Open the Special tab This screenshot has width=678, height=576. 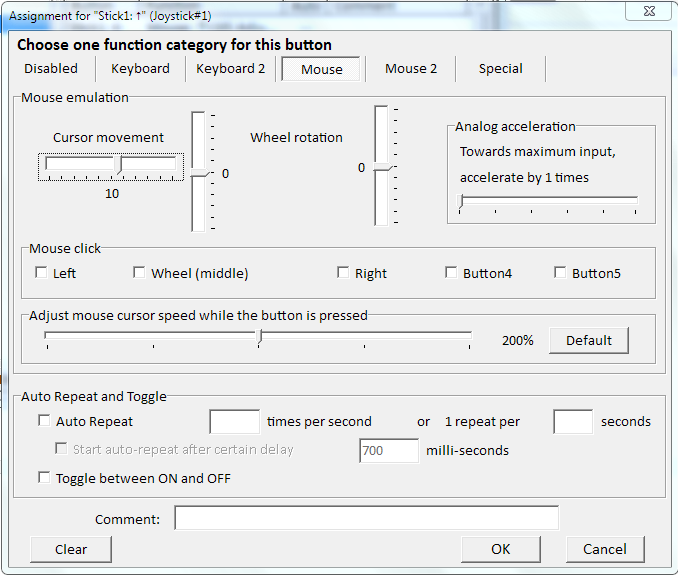[500, 69]
